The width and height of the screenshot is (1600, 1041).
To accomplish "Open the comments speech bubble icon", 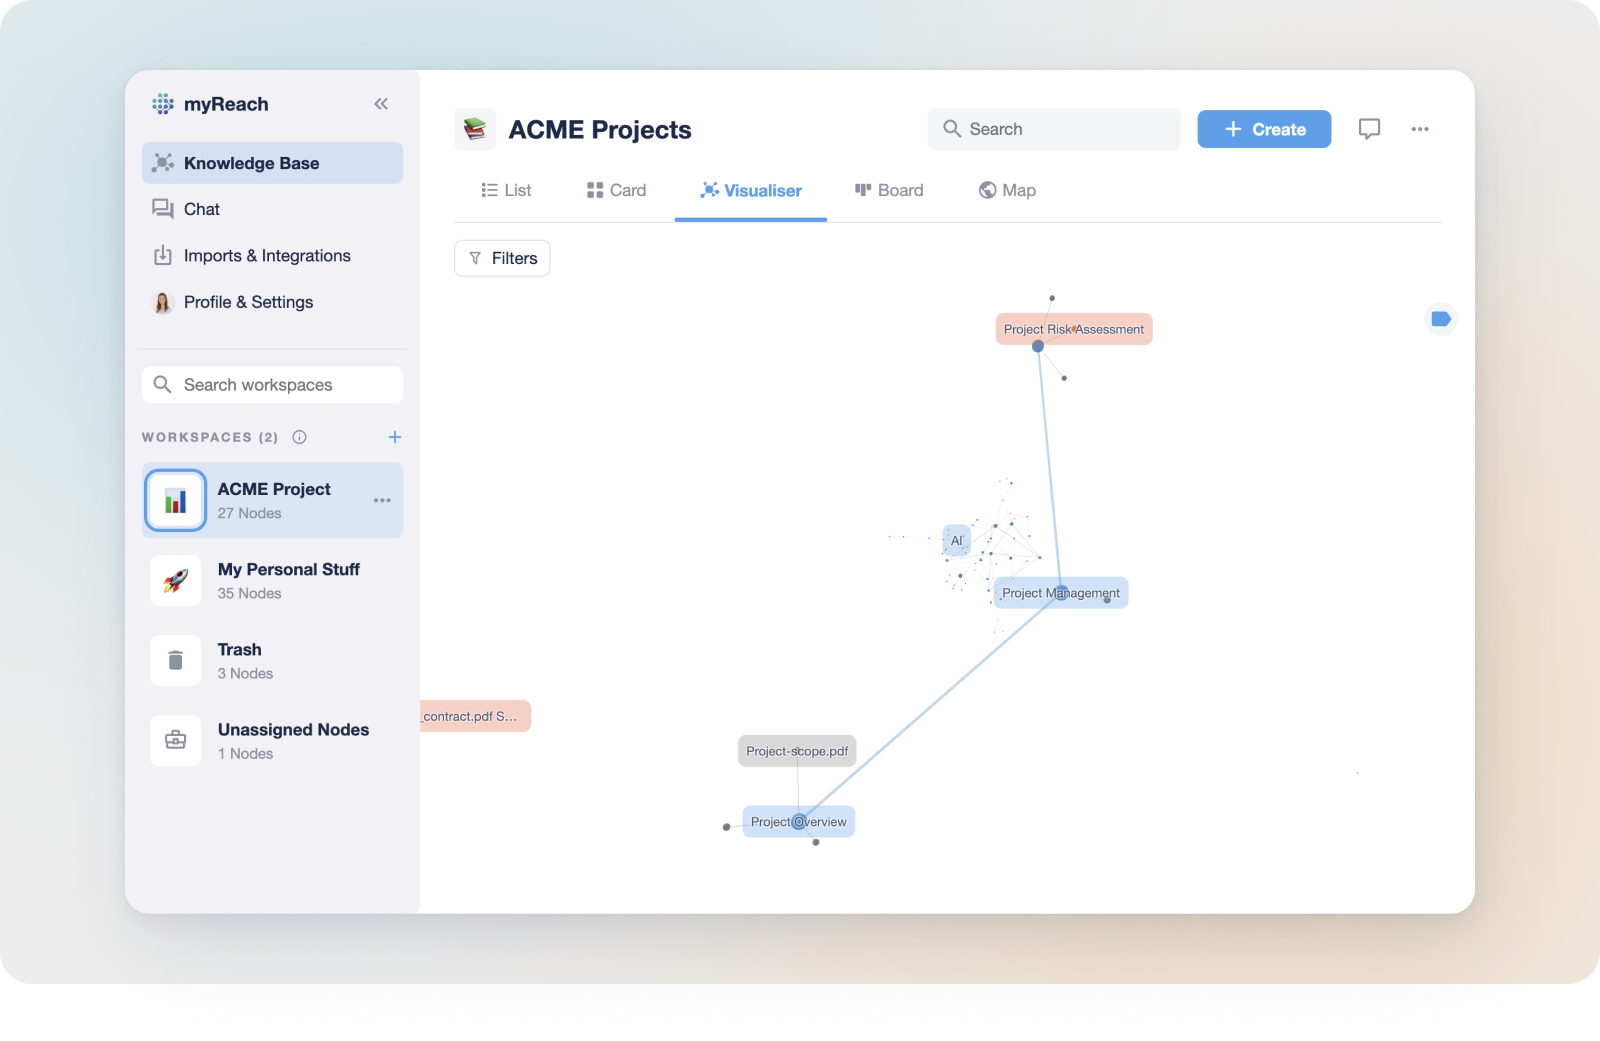I will 1369,129.
